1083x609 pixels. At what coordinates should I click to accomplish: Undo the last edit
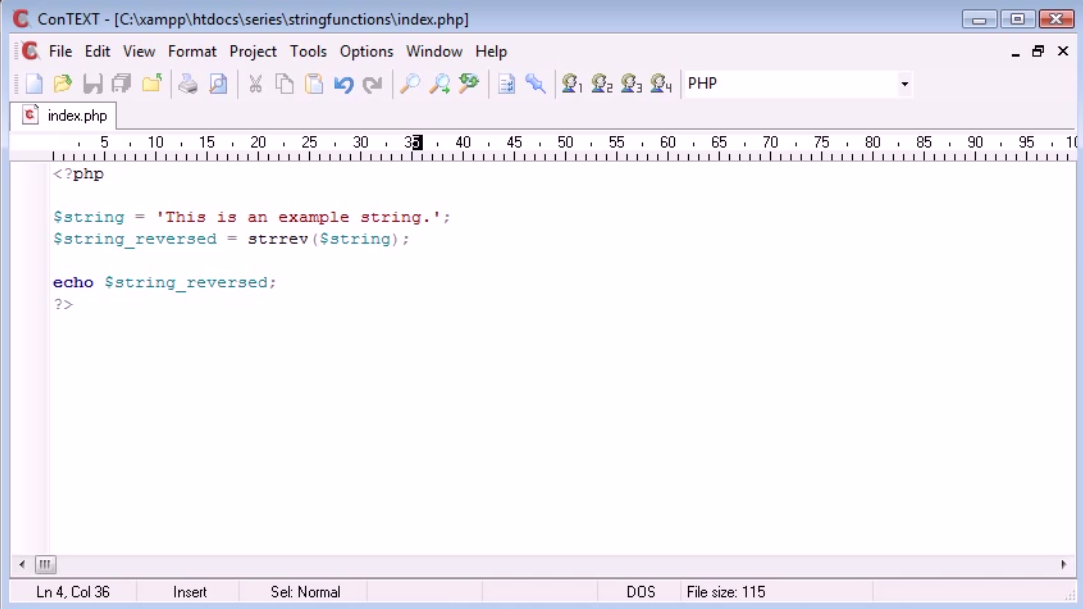click(345, 83)
